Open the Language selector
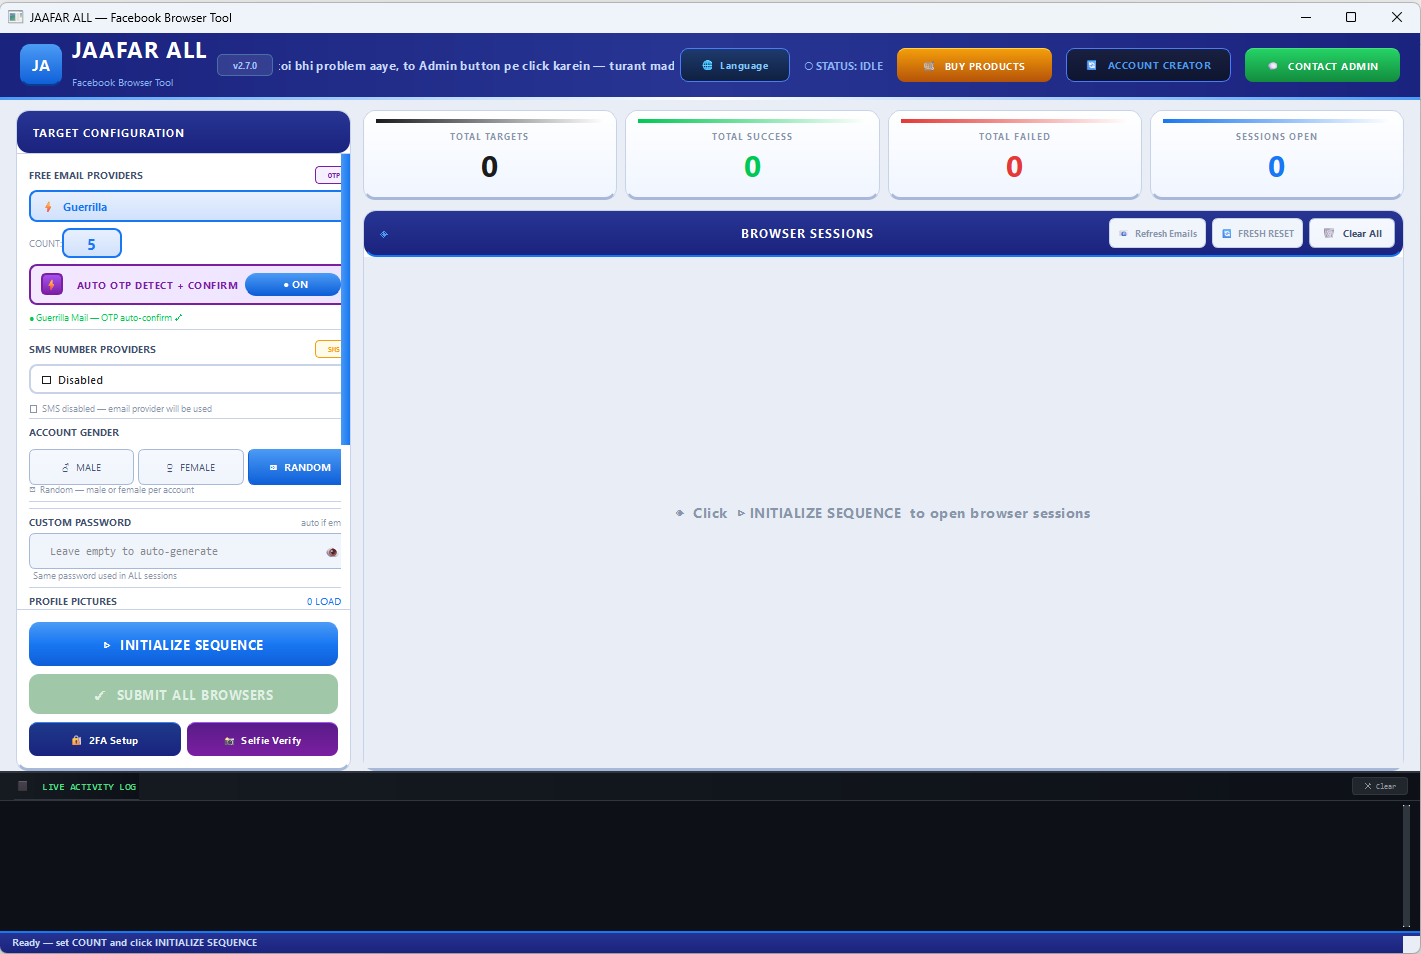The height and width of the screenshot is (954, 1421). pos(735,66)
